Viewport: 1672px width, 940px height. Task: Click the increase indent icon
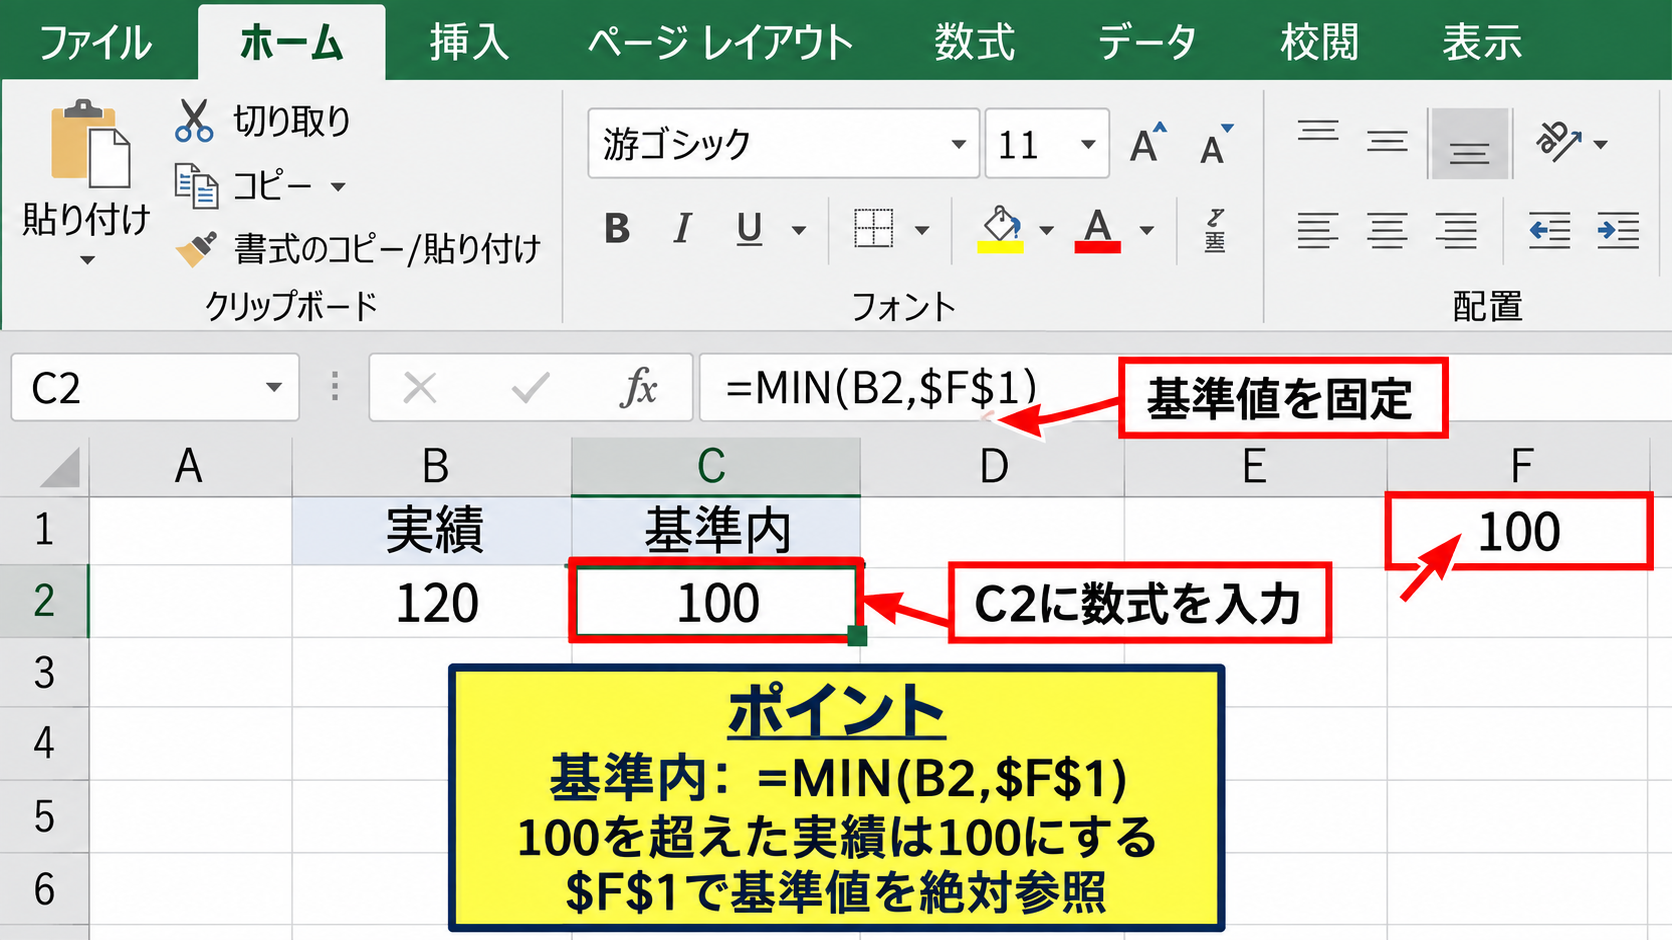(x=1618, y=231)
